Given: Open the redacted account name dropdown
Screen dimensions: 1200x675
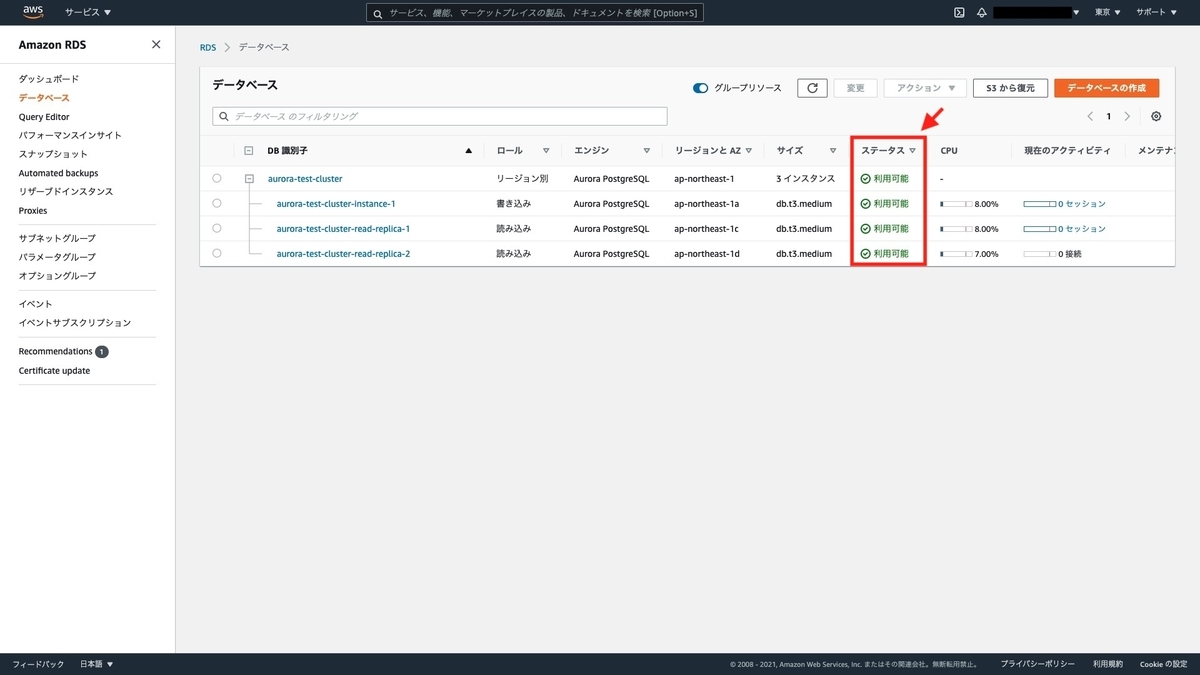Looking at the screenshot, I should coord(1038,12).
